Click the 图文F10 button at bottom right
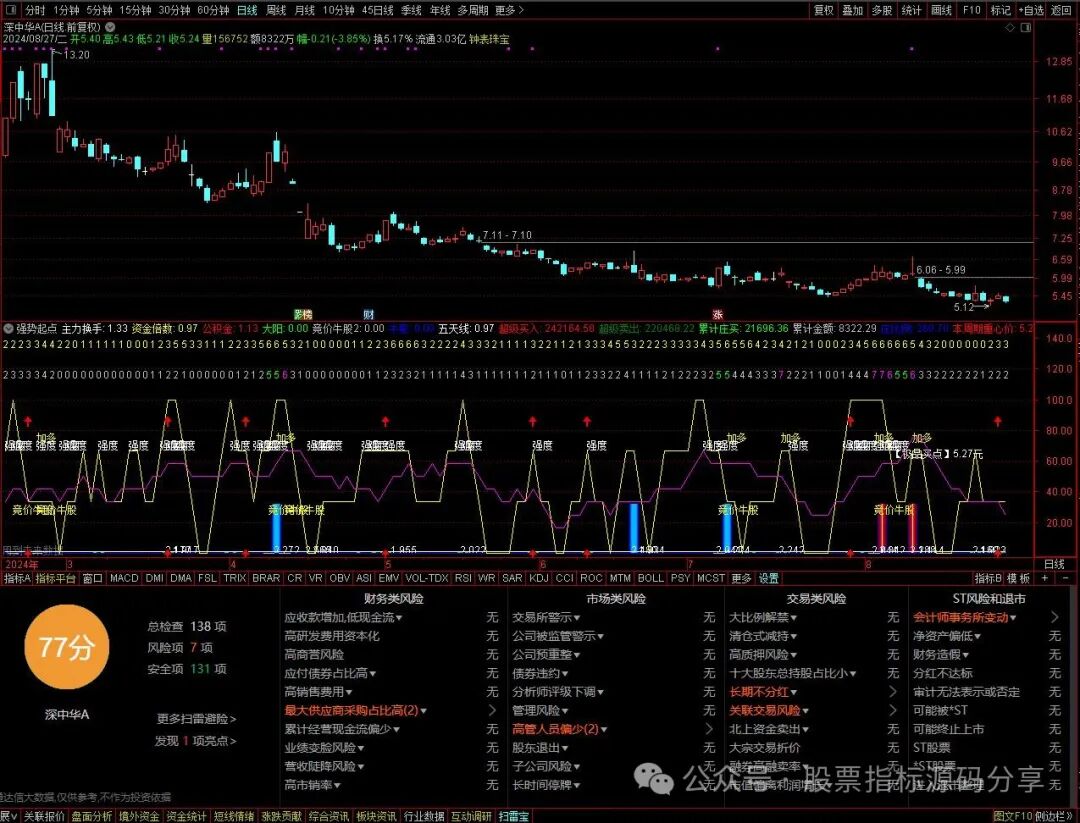This screenshot has height=823, width=1080. coord(1012,816)
